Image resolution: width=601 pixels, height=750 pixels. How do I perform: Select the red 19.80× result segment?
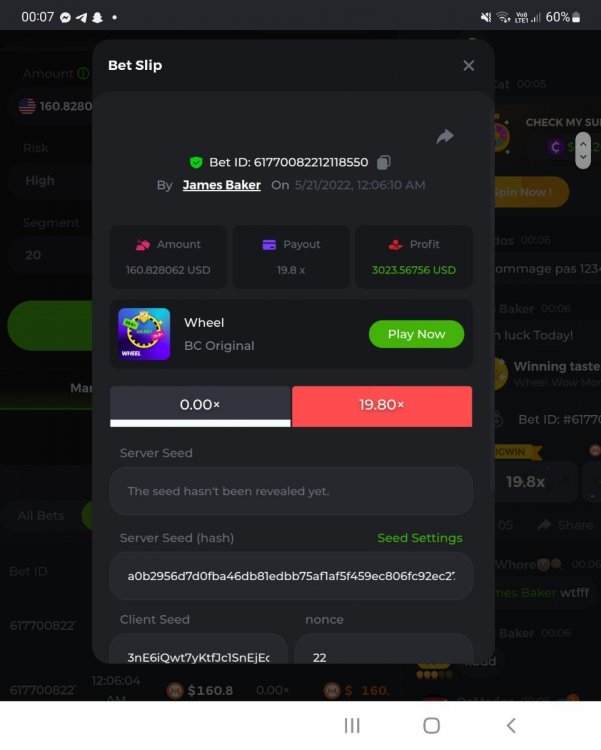[382, 406]
